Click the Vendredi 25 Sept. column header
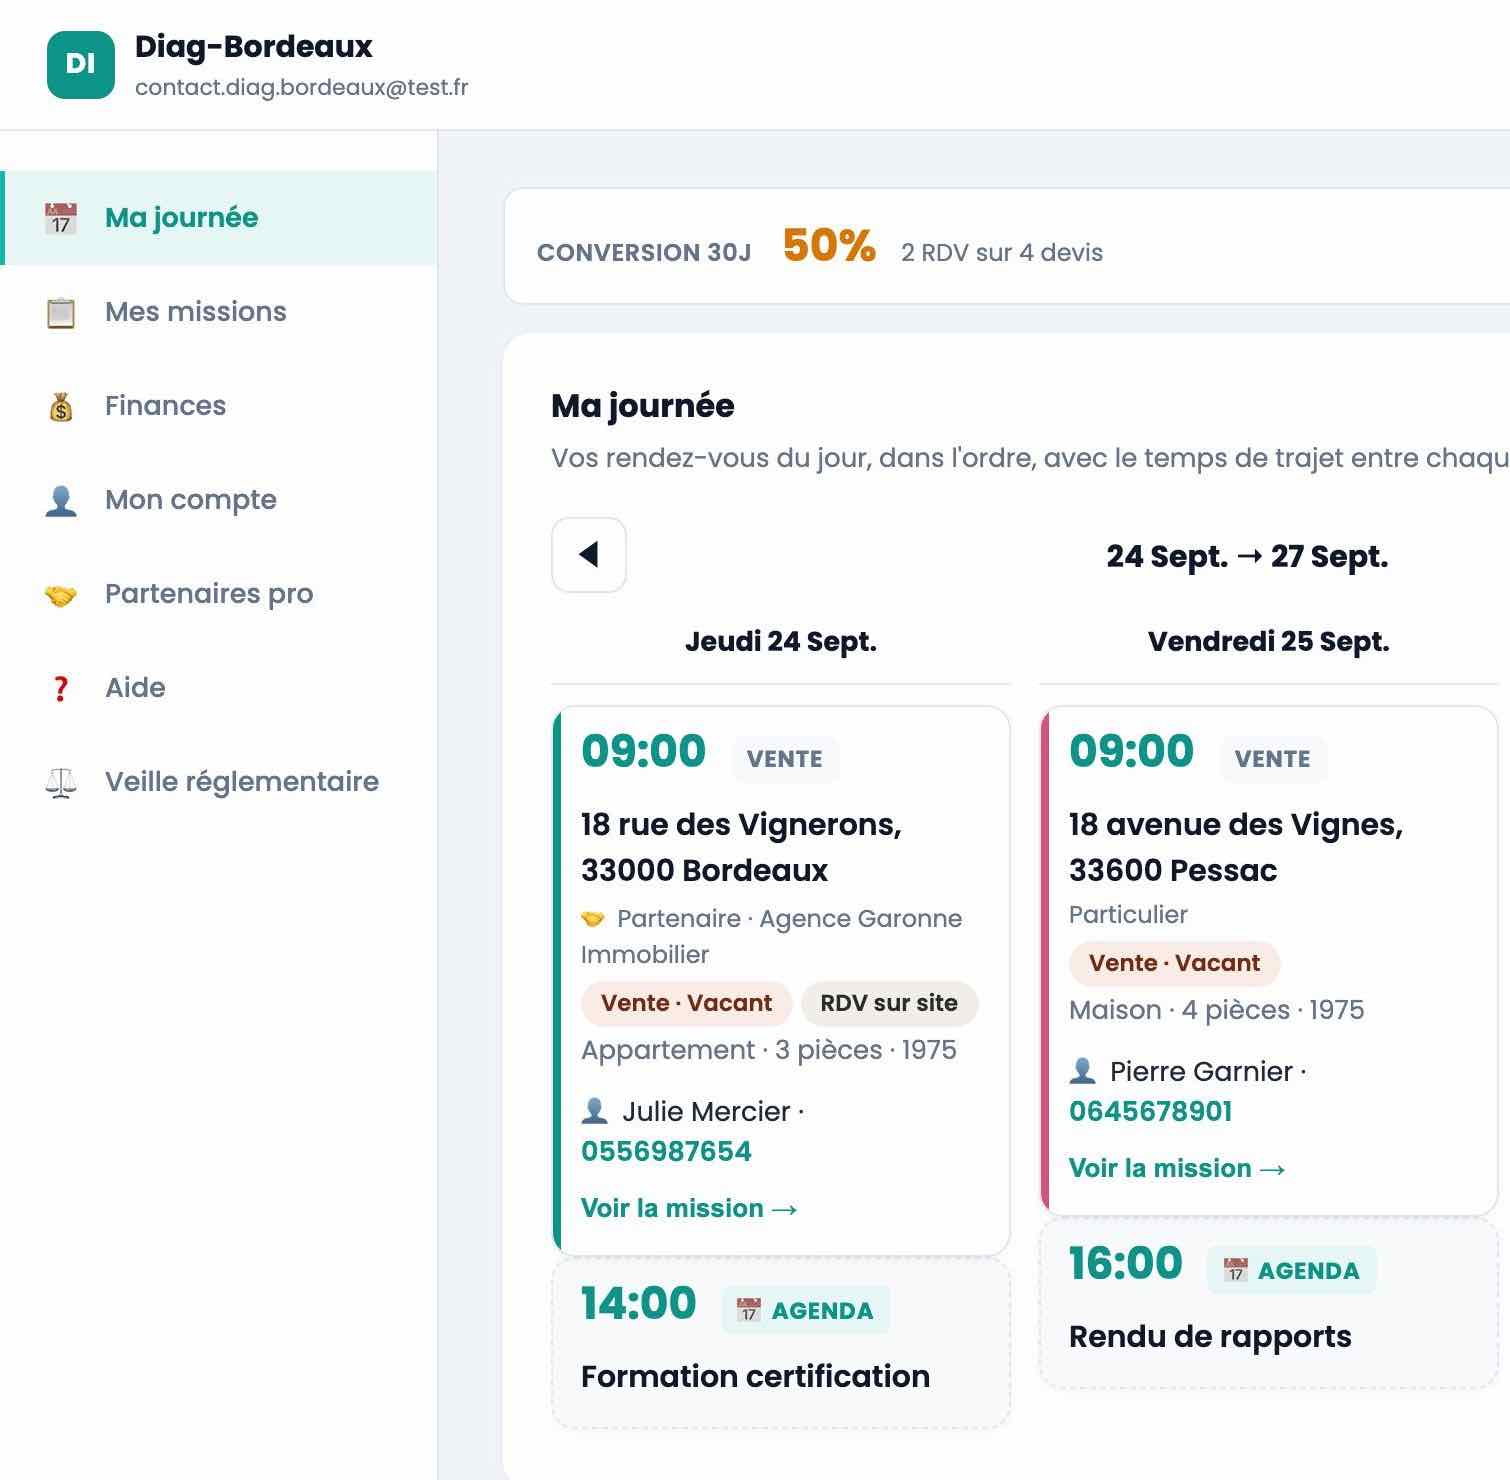This screenshot has height=1480, width=1510. coord(1269,641)
